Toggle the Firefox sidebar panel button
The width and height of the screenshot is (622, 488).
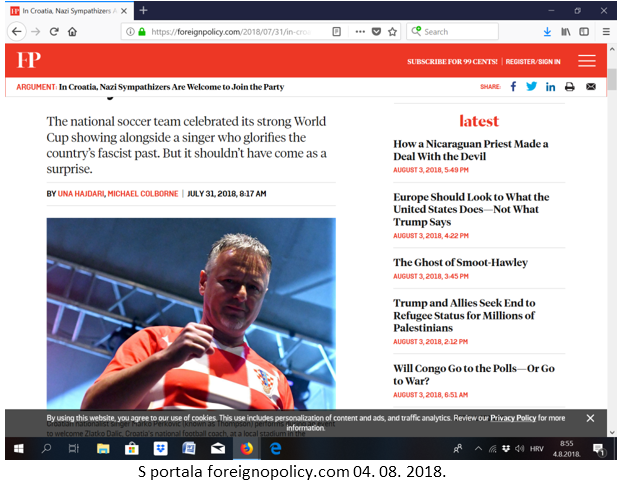click(585, 32)
